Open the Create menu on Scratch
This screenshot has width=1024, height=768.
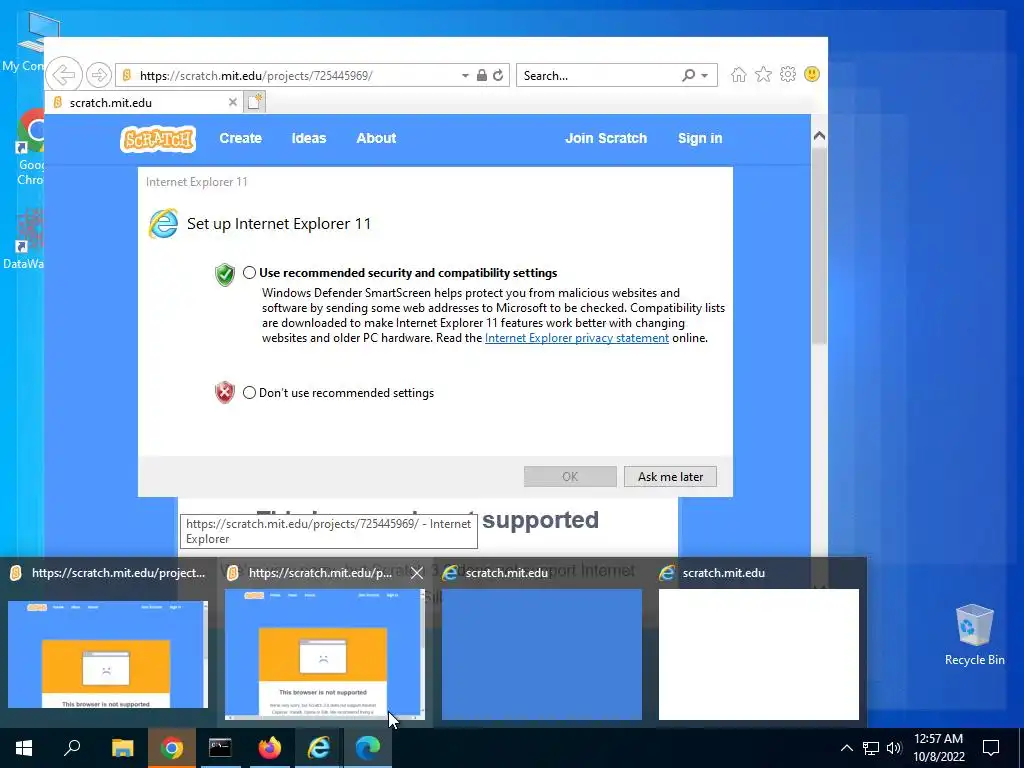pyautogui.click(x=240, y=138)
